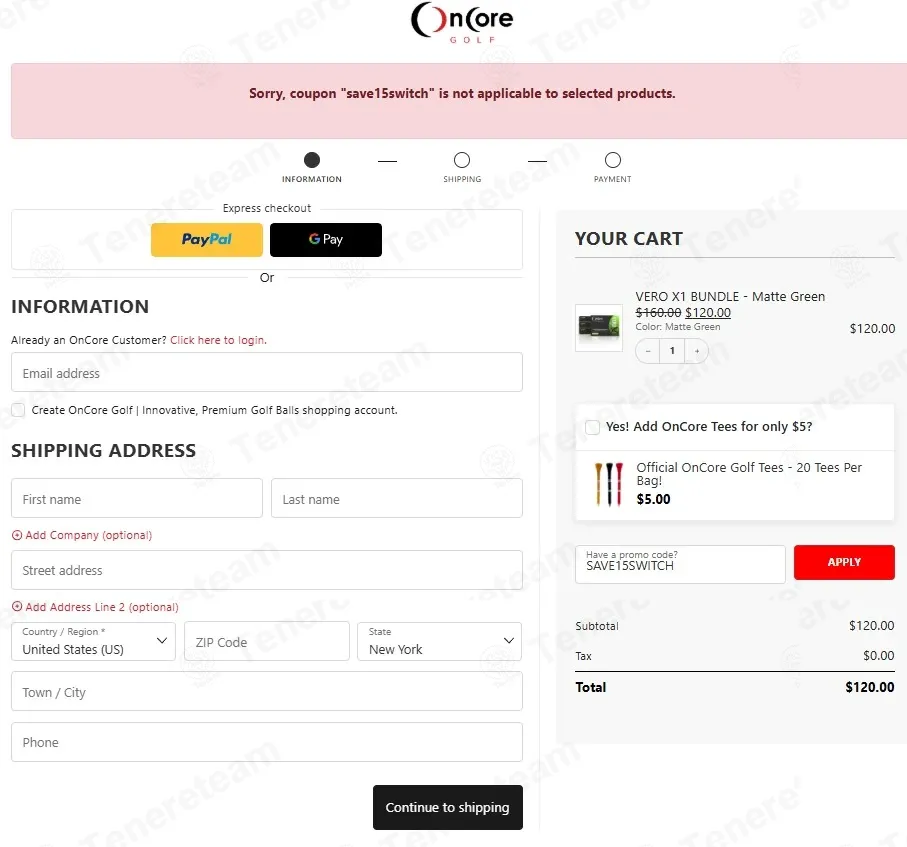Focus the Last name field

[x=397, y=498]
